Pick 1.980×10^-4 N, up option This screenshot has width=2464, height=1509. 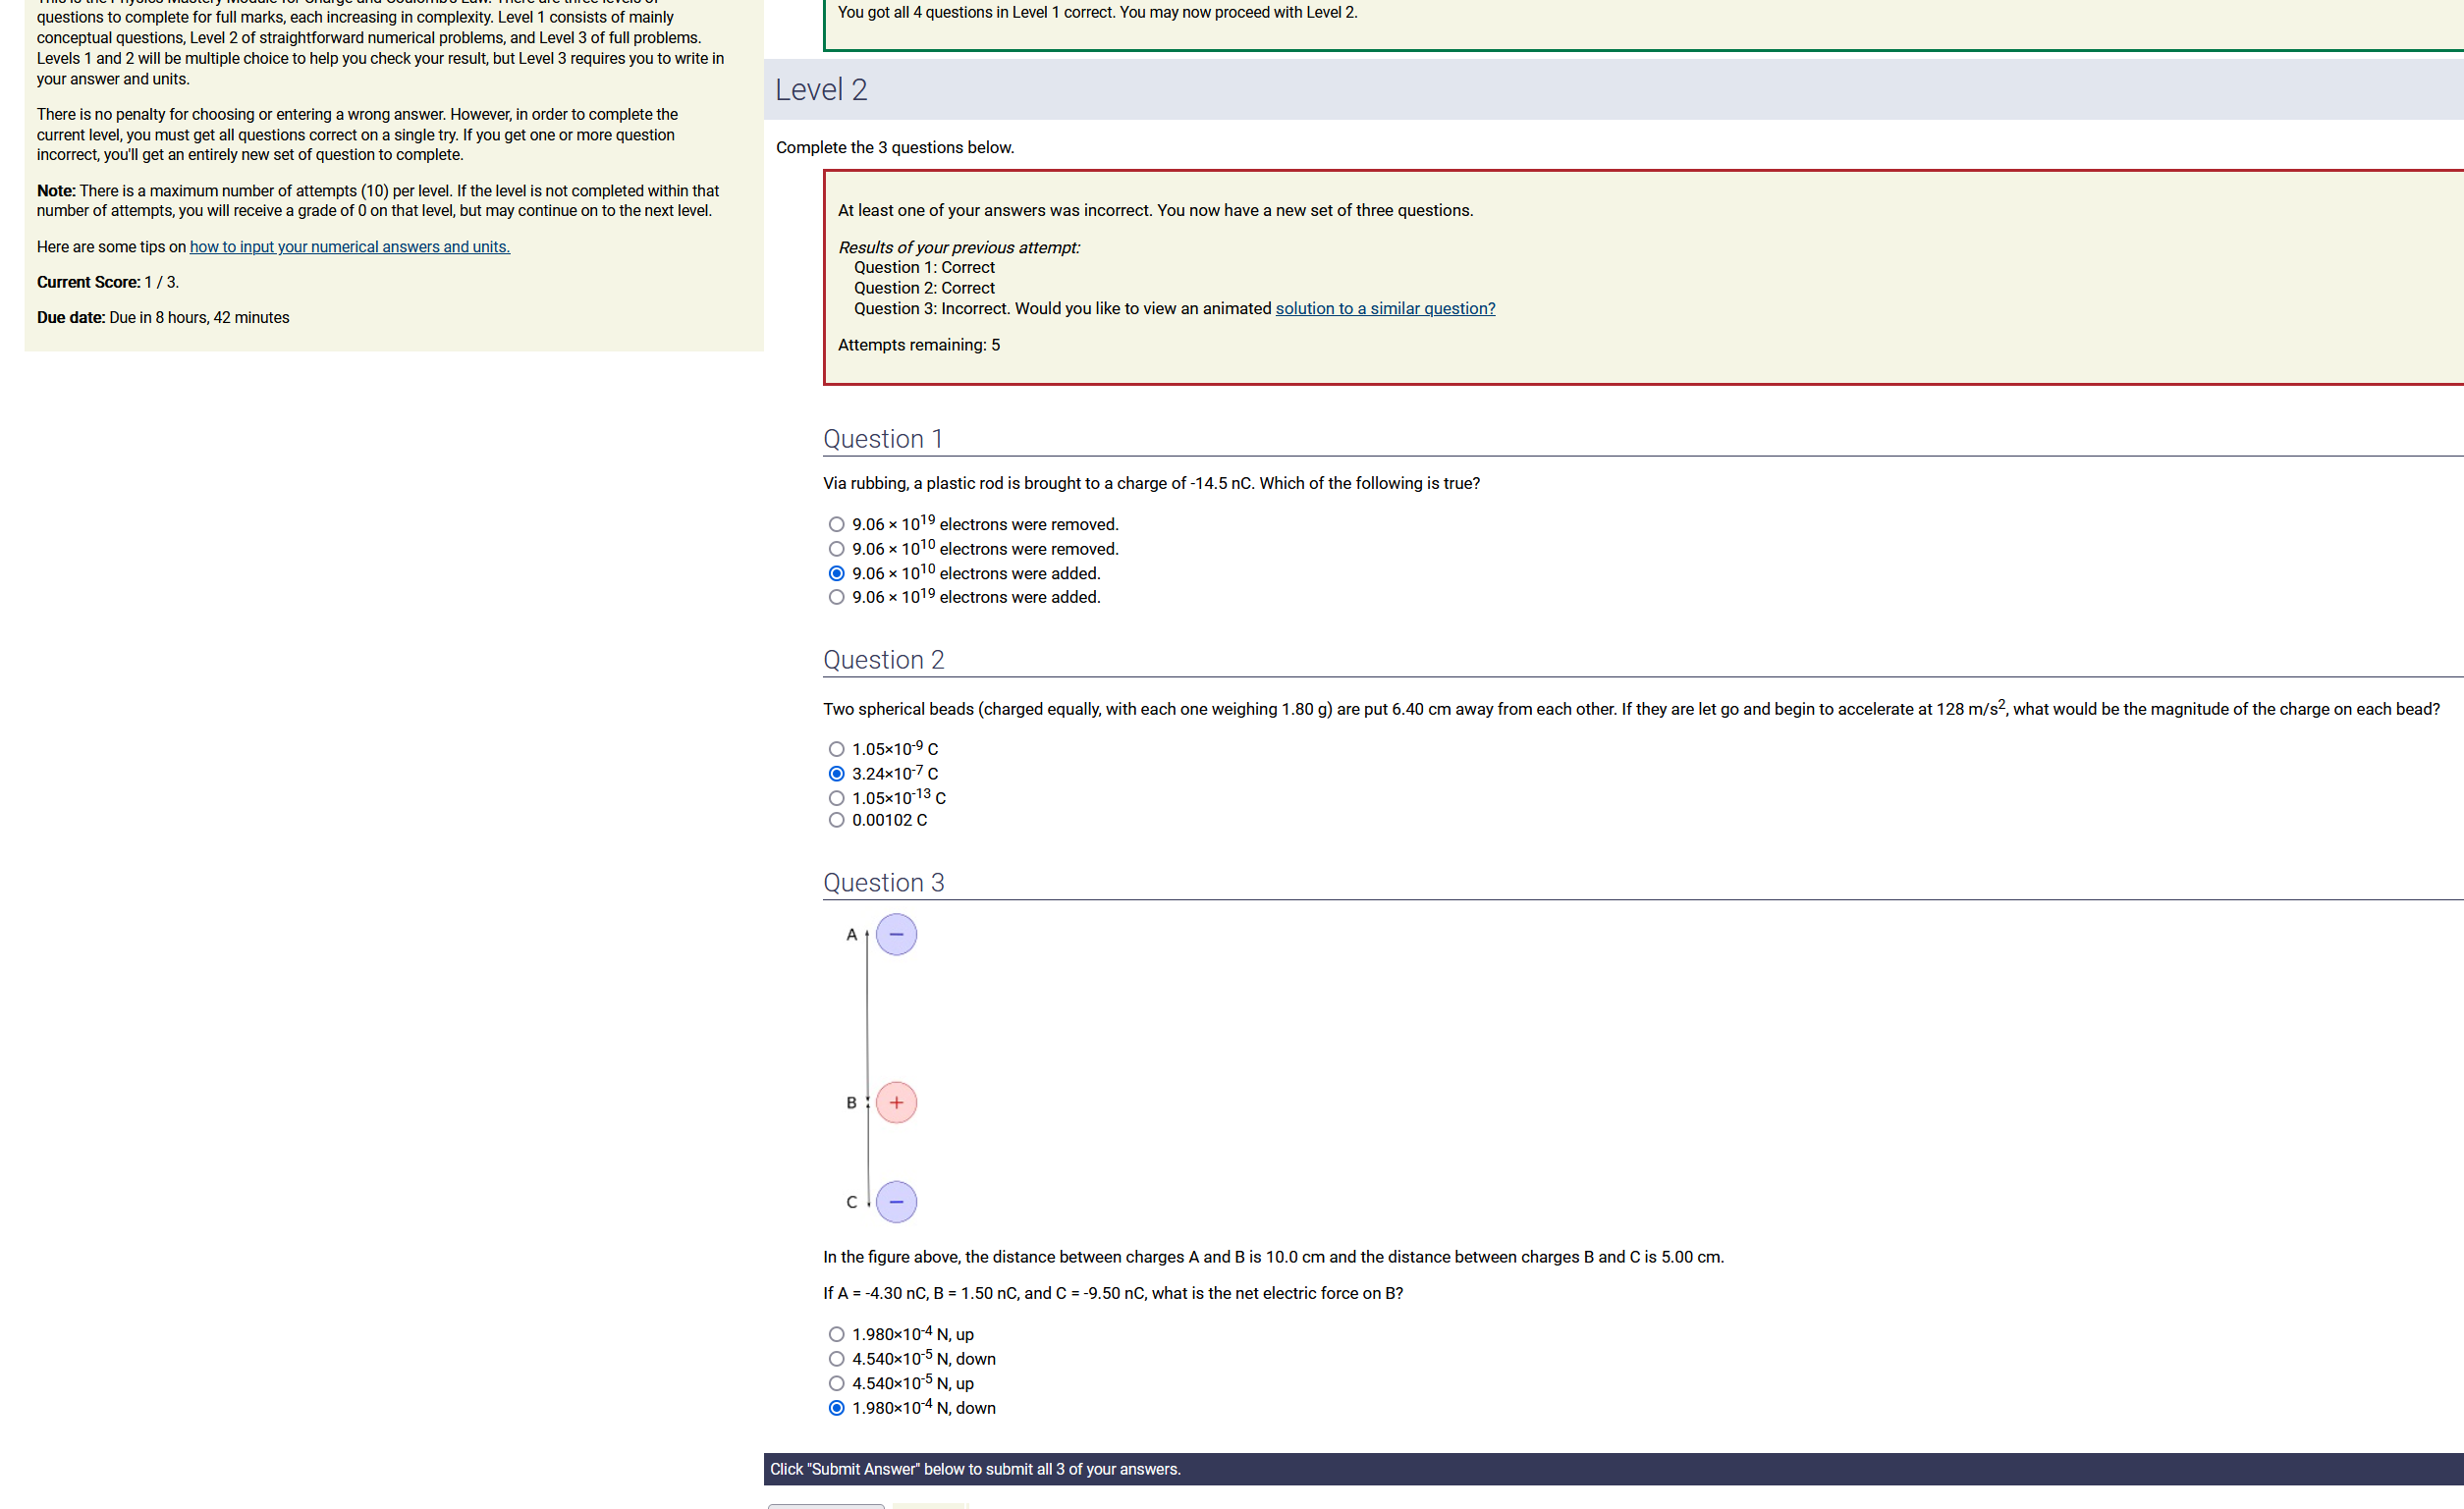point(836,1334)
